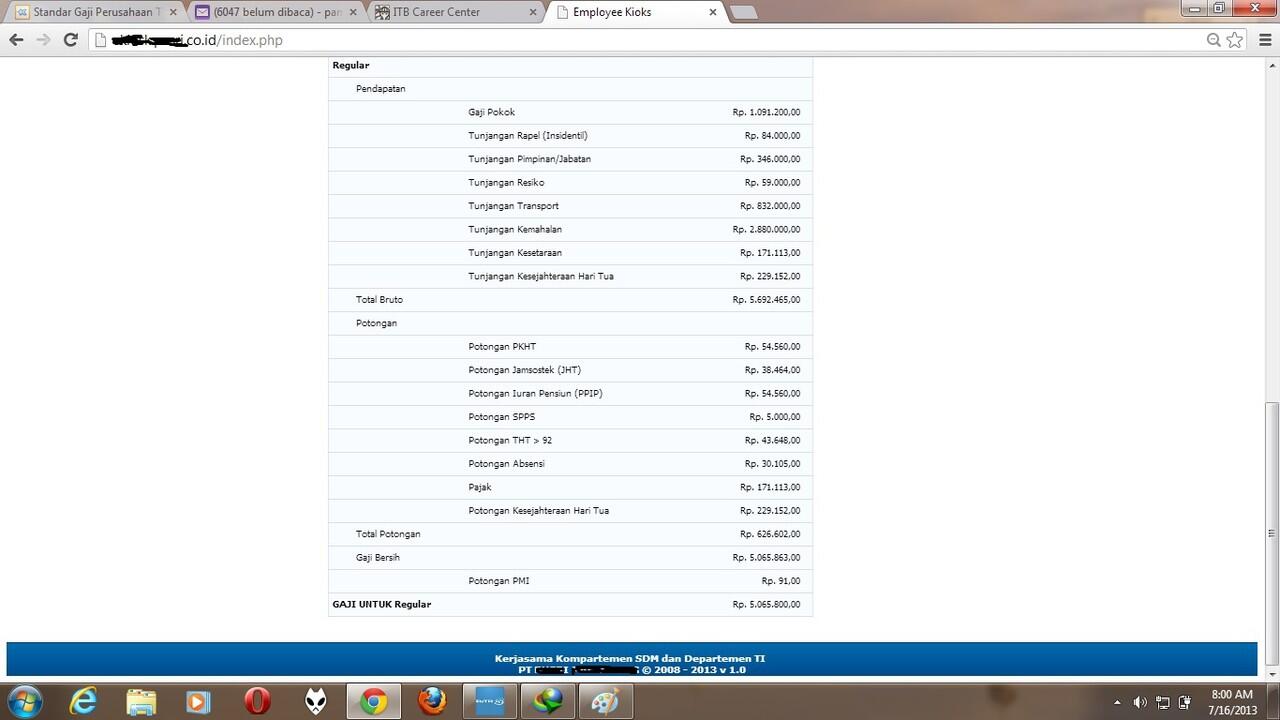The width and height of the screenshot is (1280, 720).
Task: Click the Gaji Bersih label
Action: point(378,558)
